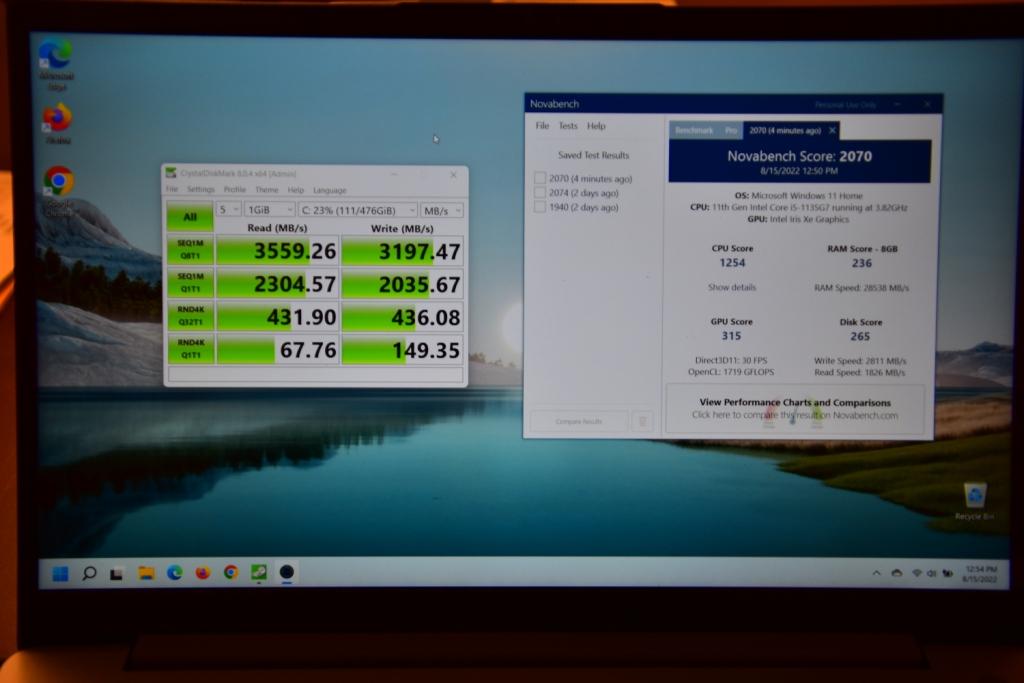
Task: Open the Google Chrome desktop shortcut
Action: point(59,189)
